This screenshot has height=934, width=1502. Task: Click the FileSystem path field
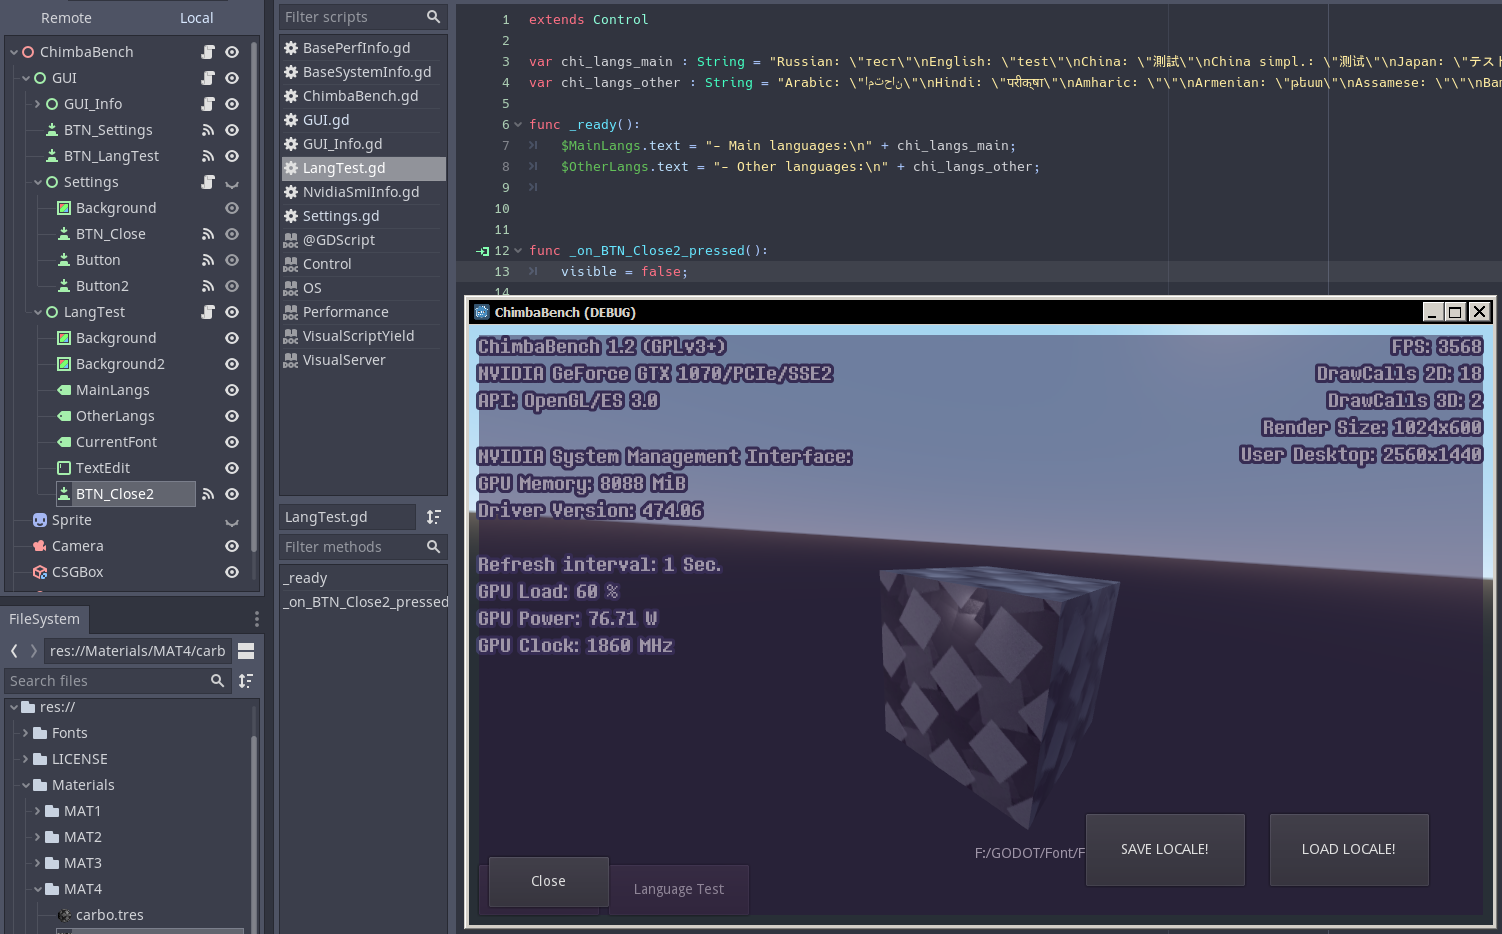click(x=138, y=651)
